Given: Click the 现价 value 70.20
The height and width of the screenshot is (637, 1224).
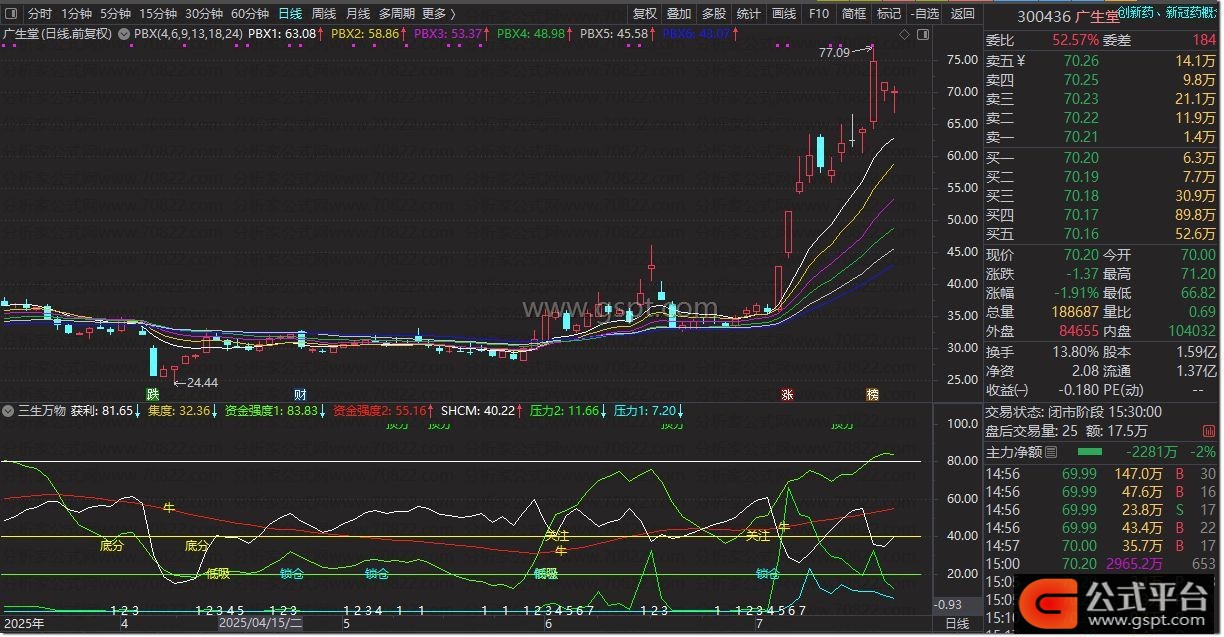Looking at the screenshot, I should tap(1081, 256).
